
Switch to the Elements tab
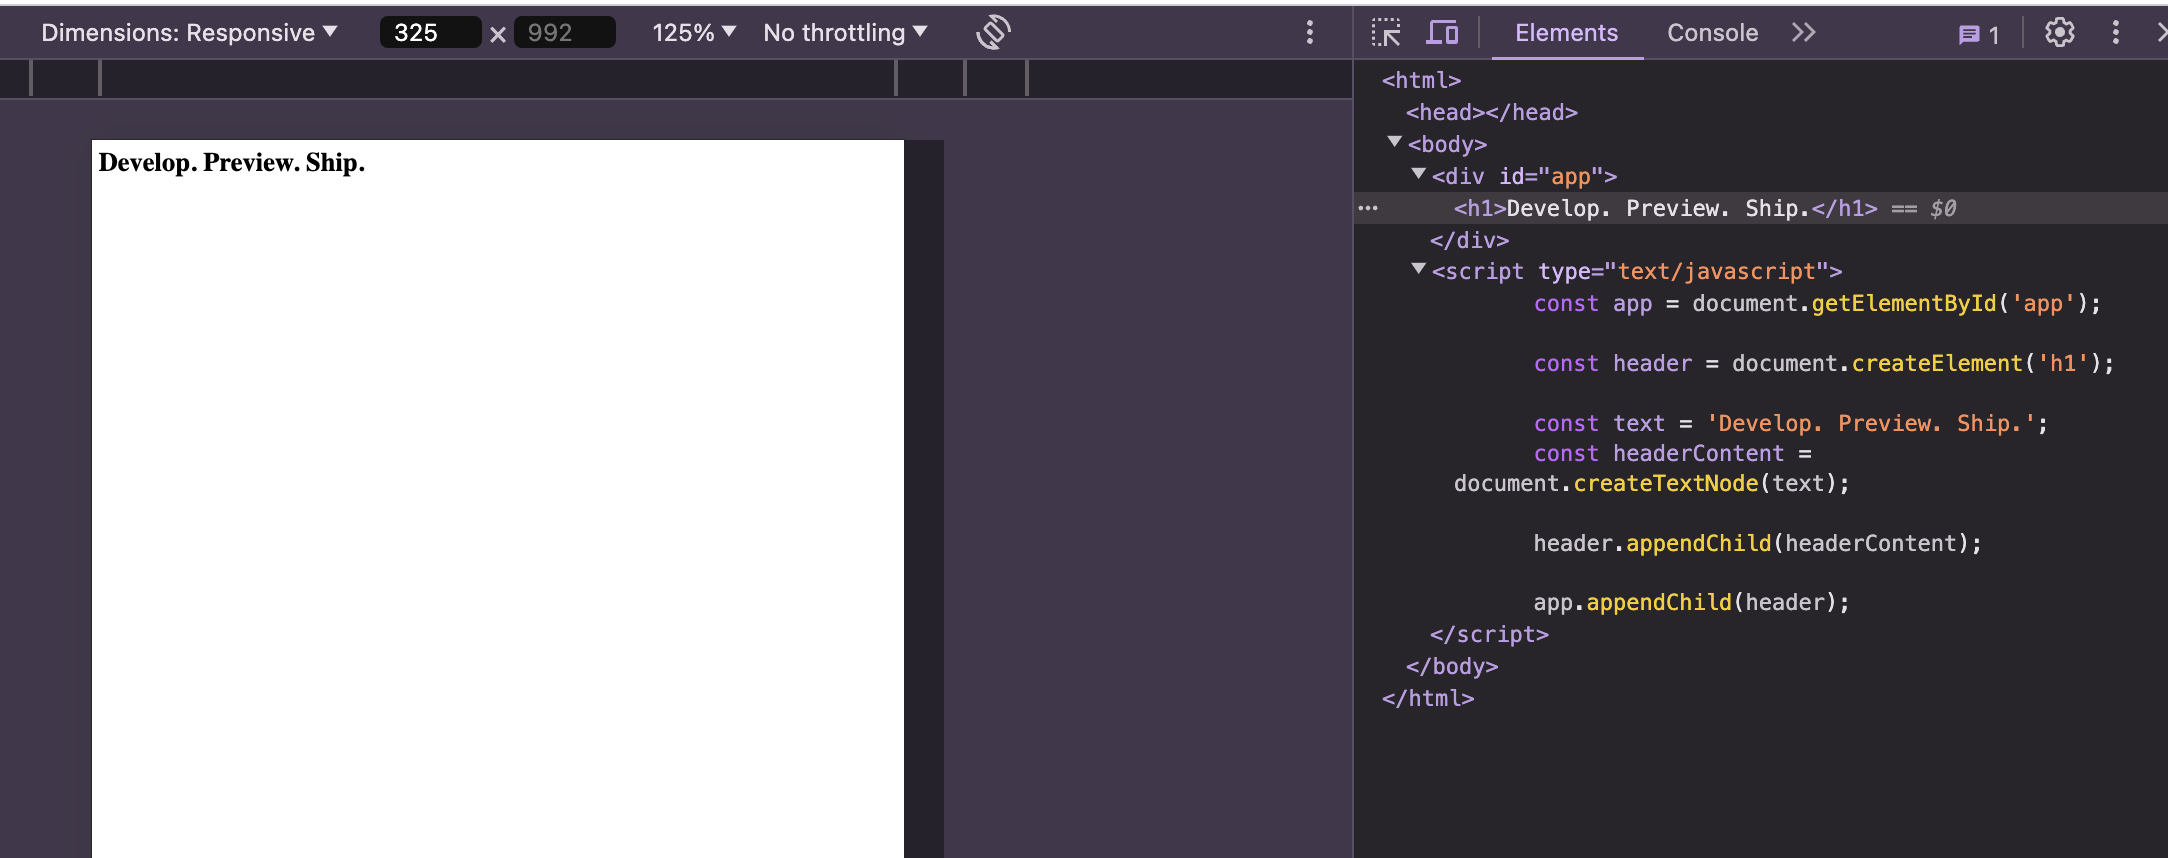pyautogui.click(x=1566, y=33)
